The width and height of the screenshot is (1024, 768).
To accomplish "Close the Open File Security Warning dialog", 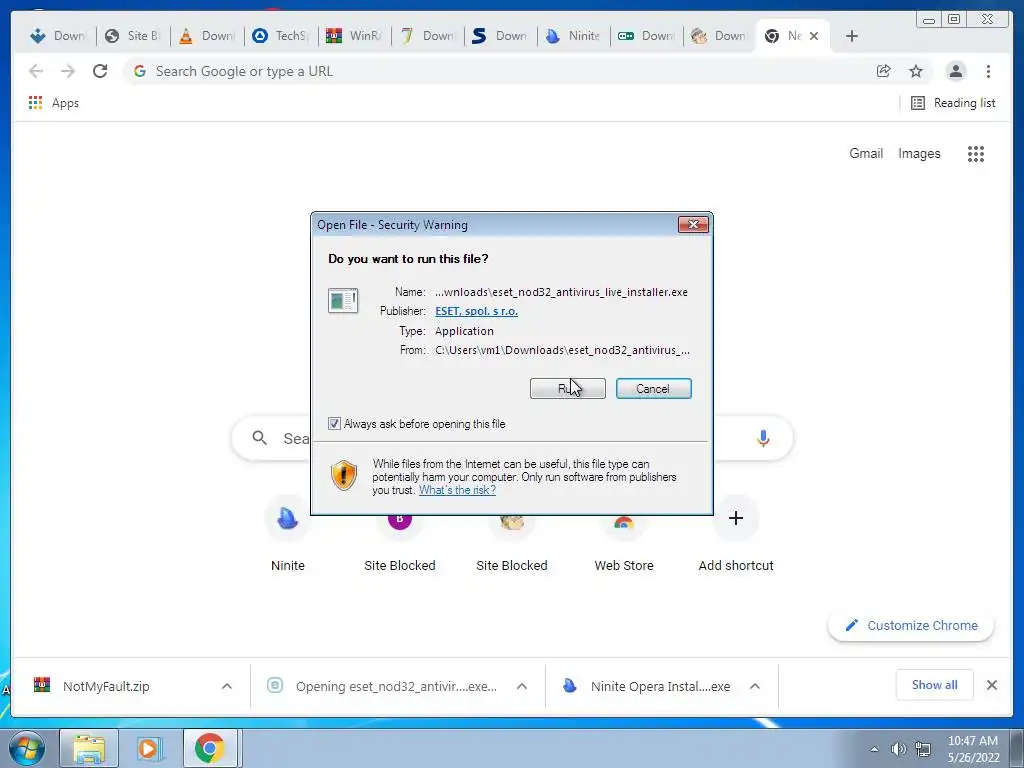I will (693, 225).
